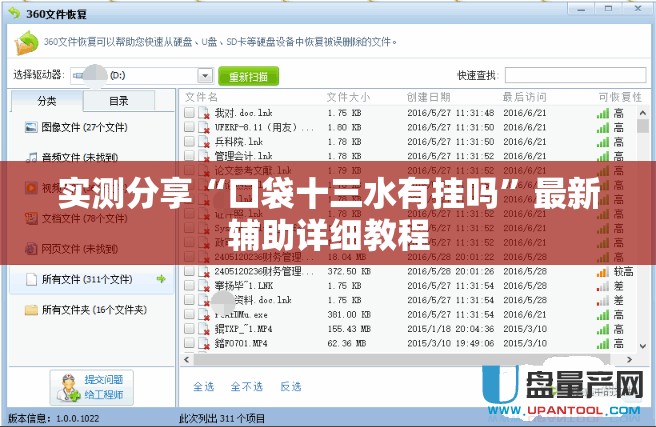Click the vertical scrollbar thumb
The height and width of the screenshot is (427, 656).
pos(643,126)
